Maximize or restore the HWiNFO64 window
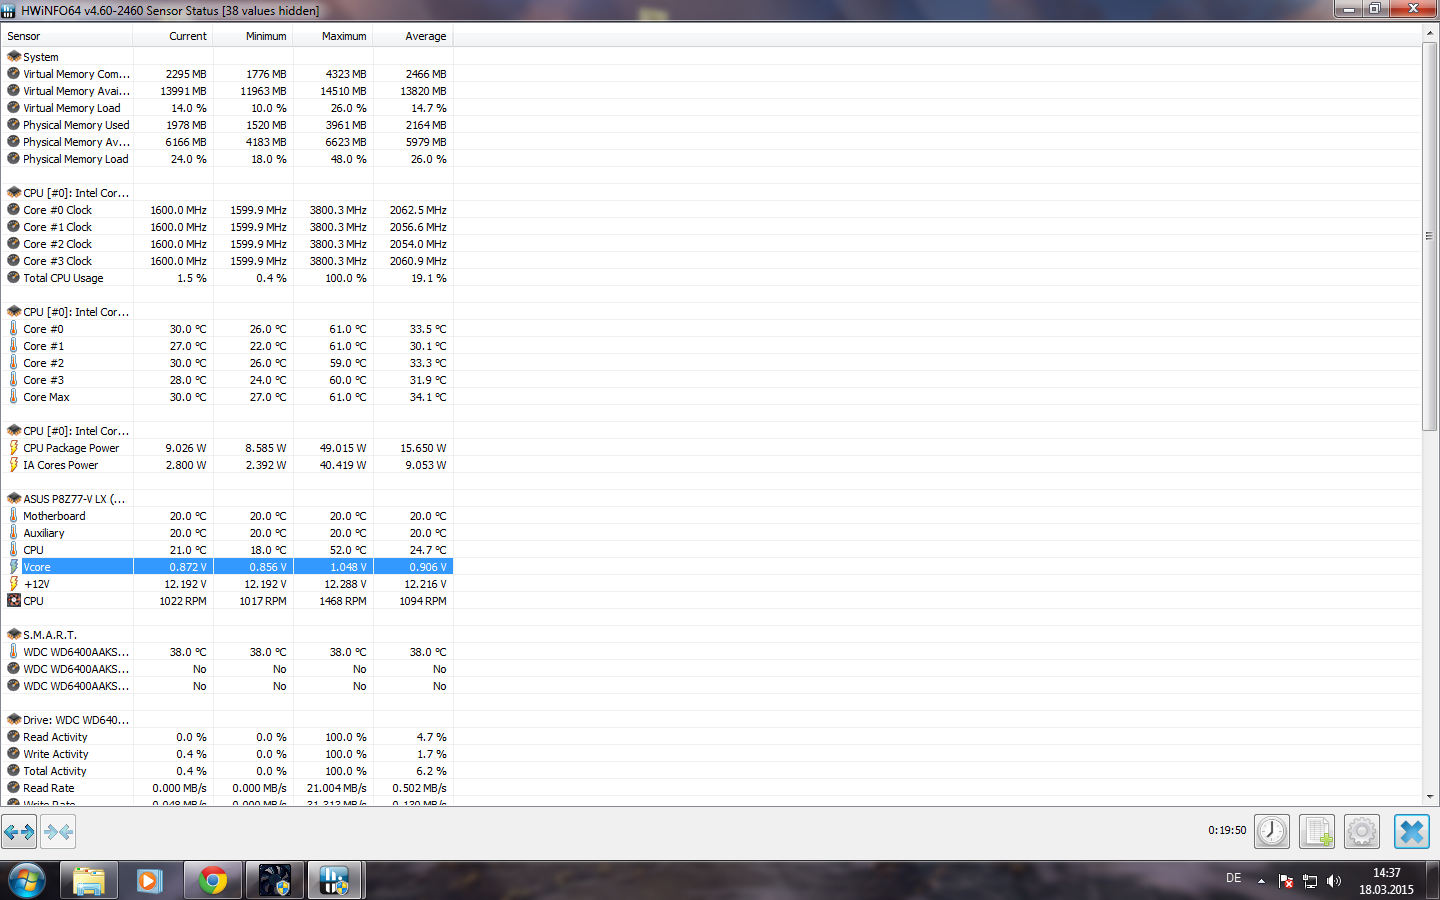This screenshot has width=1440, height=900. [x=1375, y=9]
